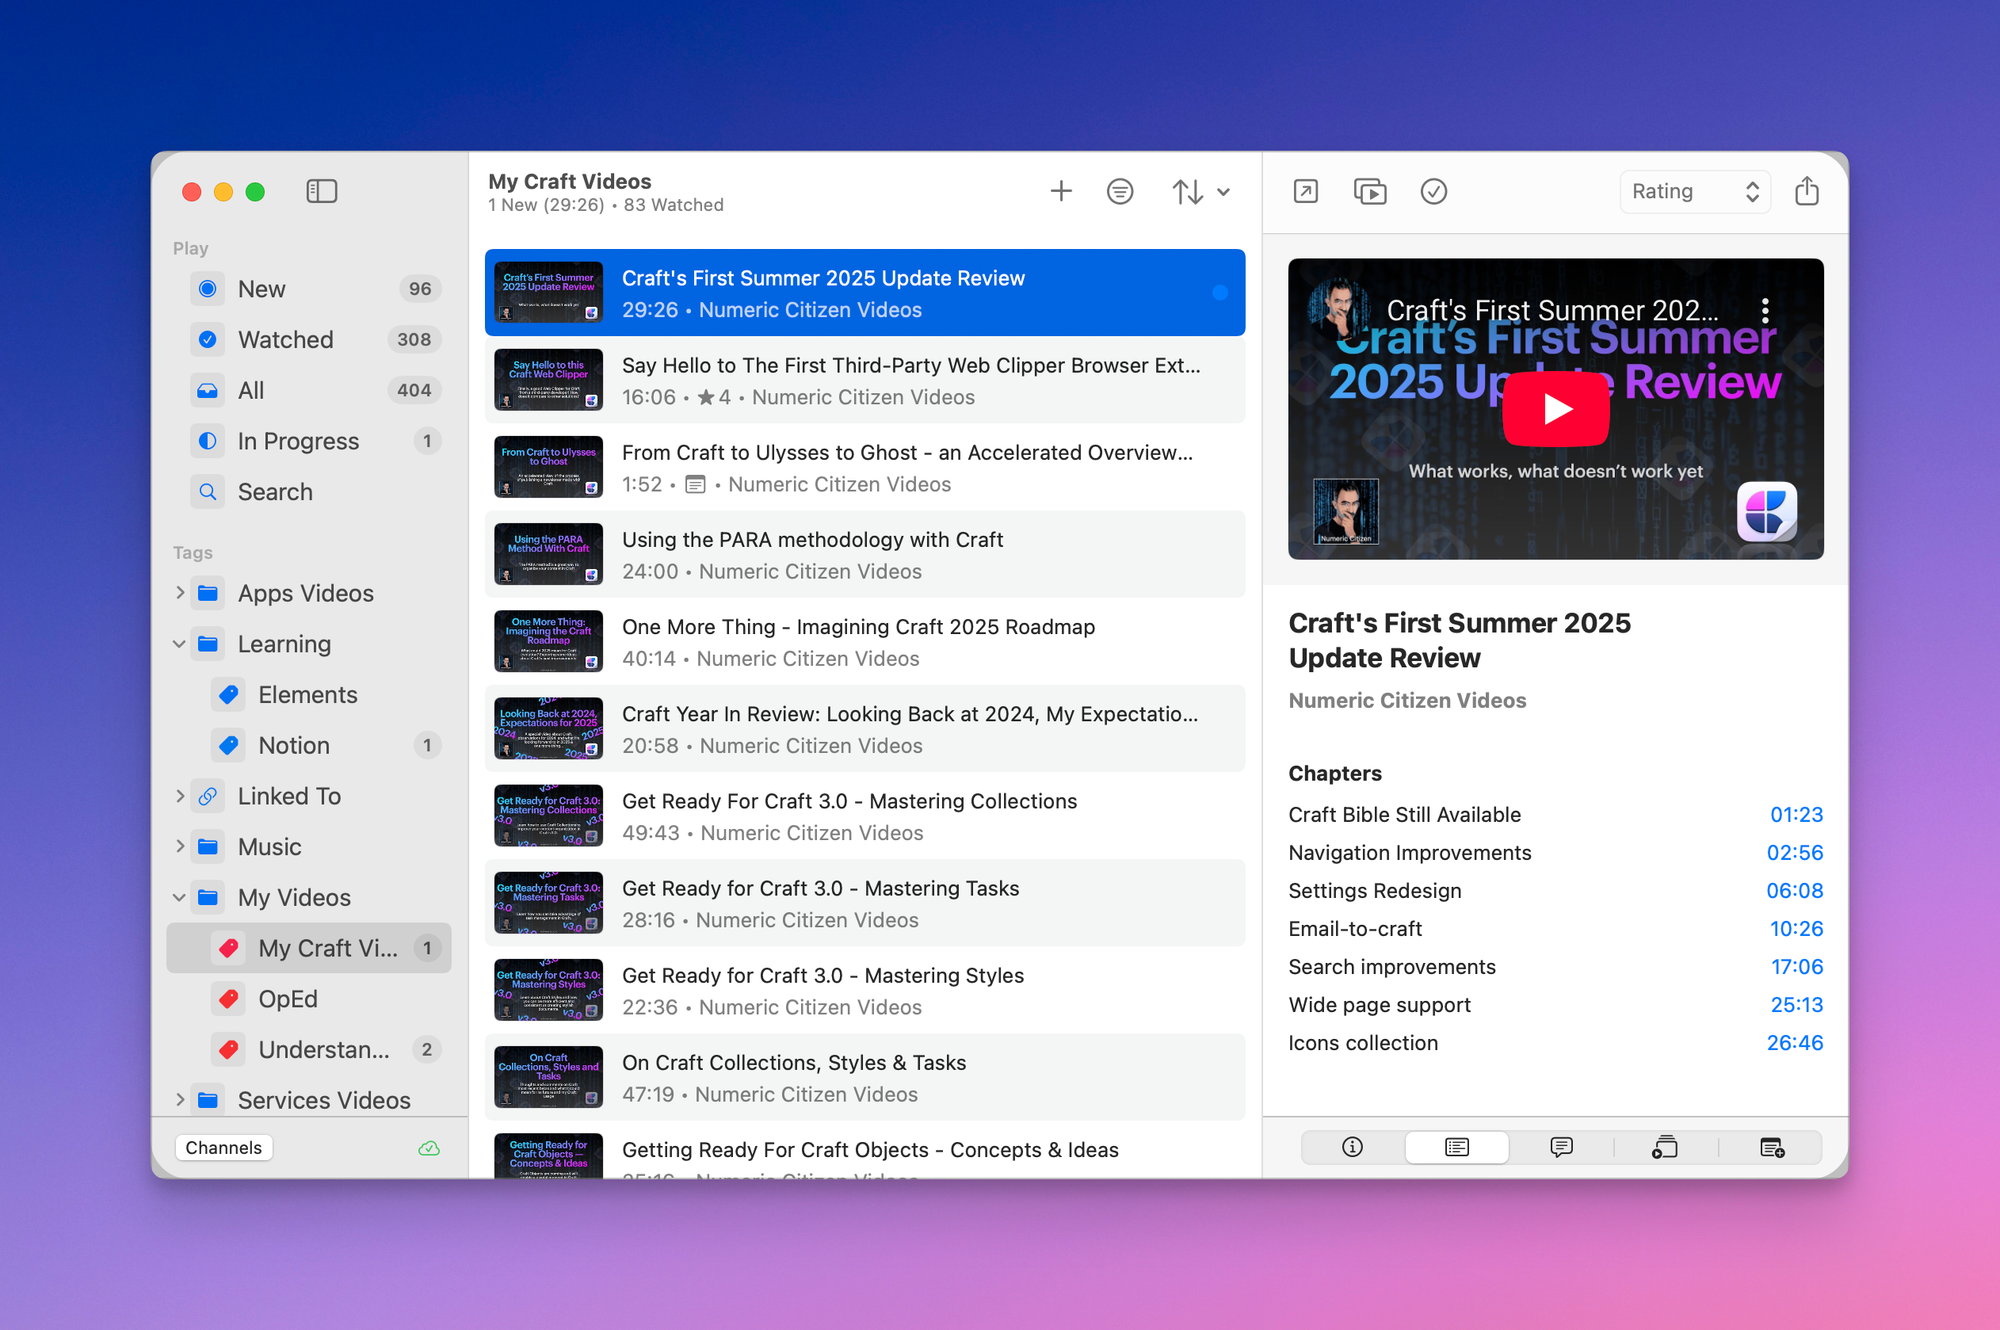Click the add video plus icon
2000x1330 pixels.
pyautogui.click(x=1061, y=191)
